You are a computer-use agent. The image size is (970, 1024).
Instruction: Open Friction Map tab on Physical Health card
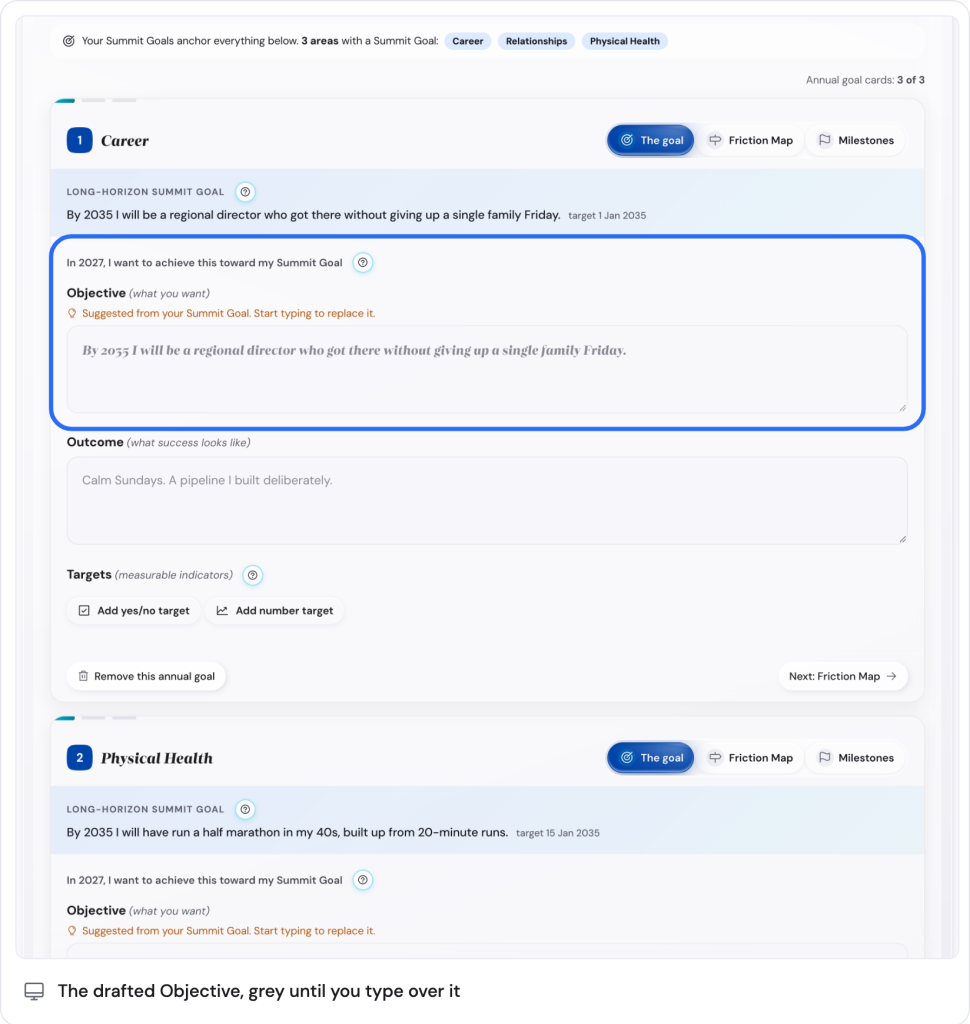pos(751,758)
